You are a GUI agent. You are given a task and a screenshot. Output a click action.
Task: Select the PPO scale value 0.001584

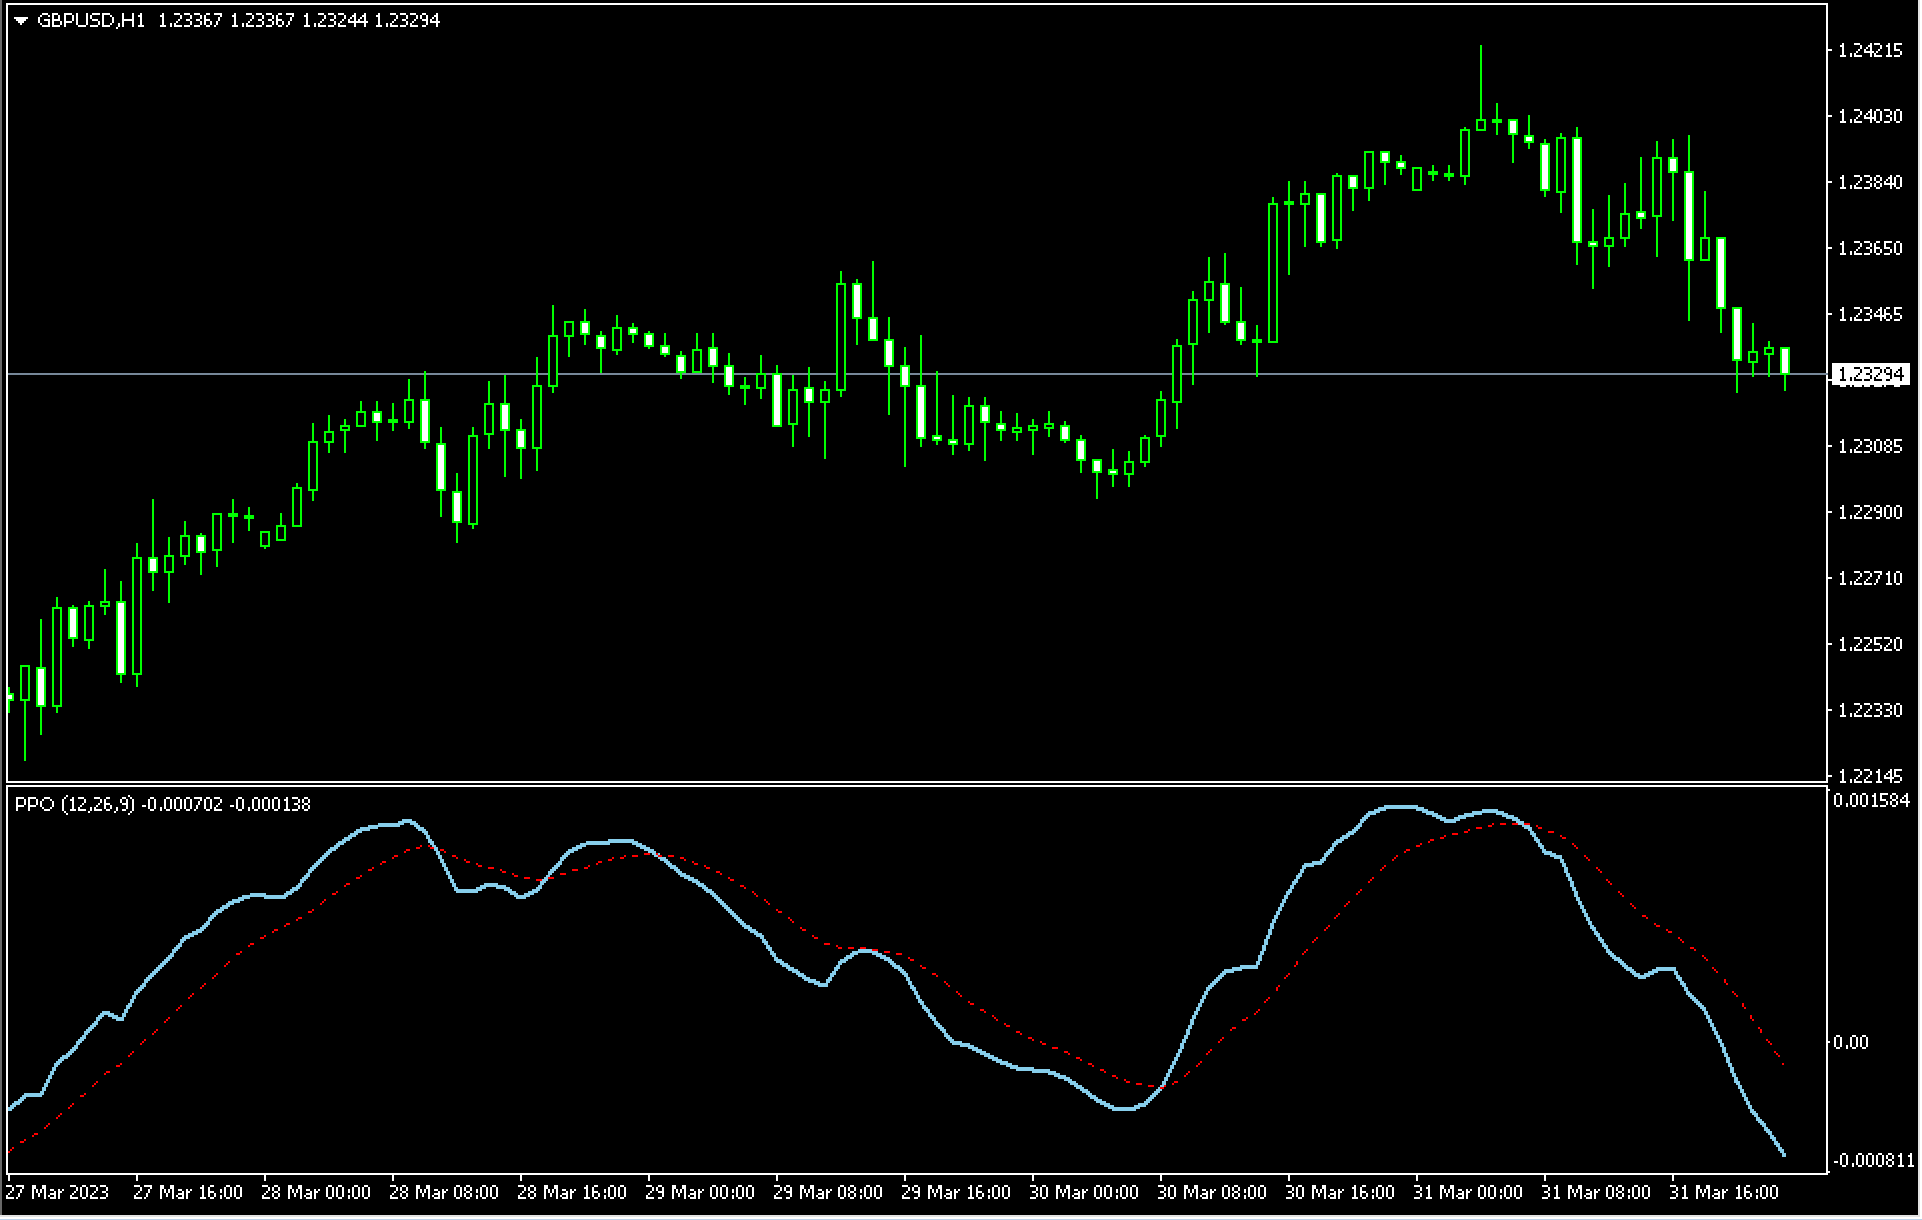(1872, 801)
